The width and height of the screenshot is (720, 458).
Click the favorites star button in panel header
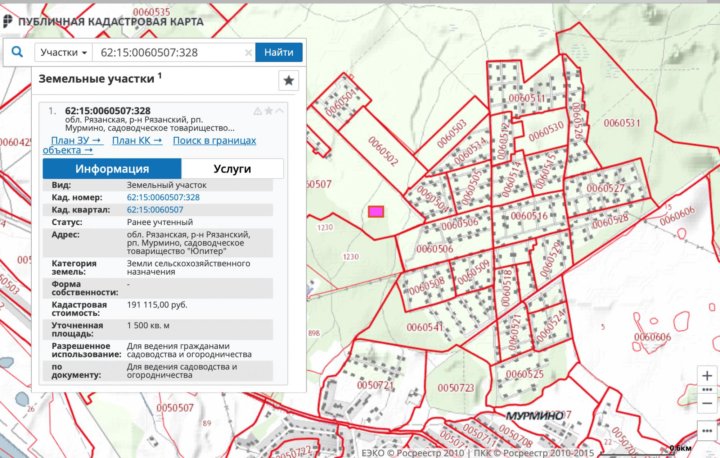point(288,81)
